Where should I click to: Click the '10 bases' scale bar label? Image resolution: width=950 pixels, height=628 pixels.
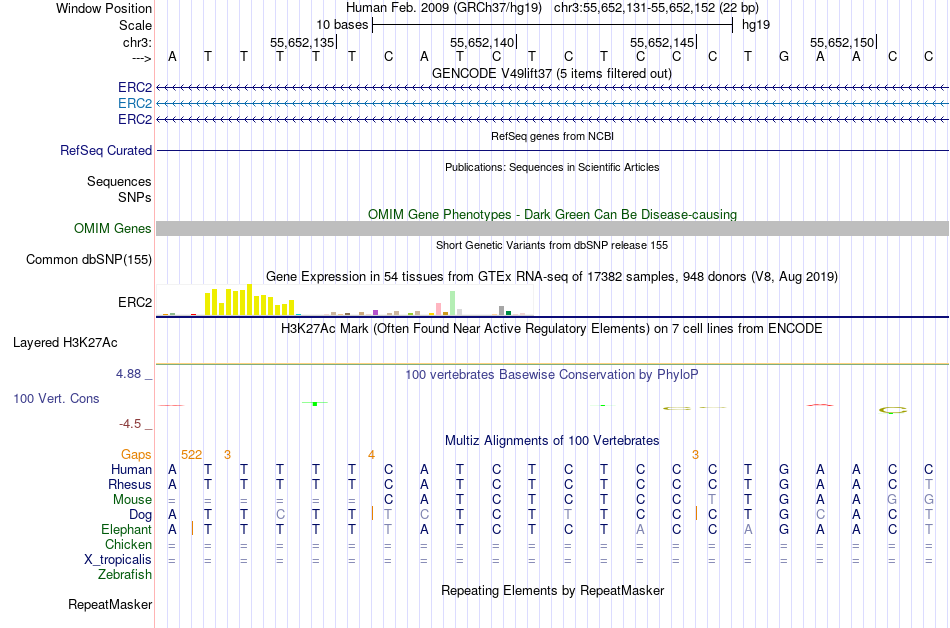pos(342,25)
